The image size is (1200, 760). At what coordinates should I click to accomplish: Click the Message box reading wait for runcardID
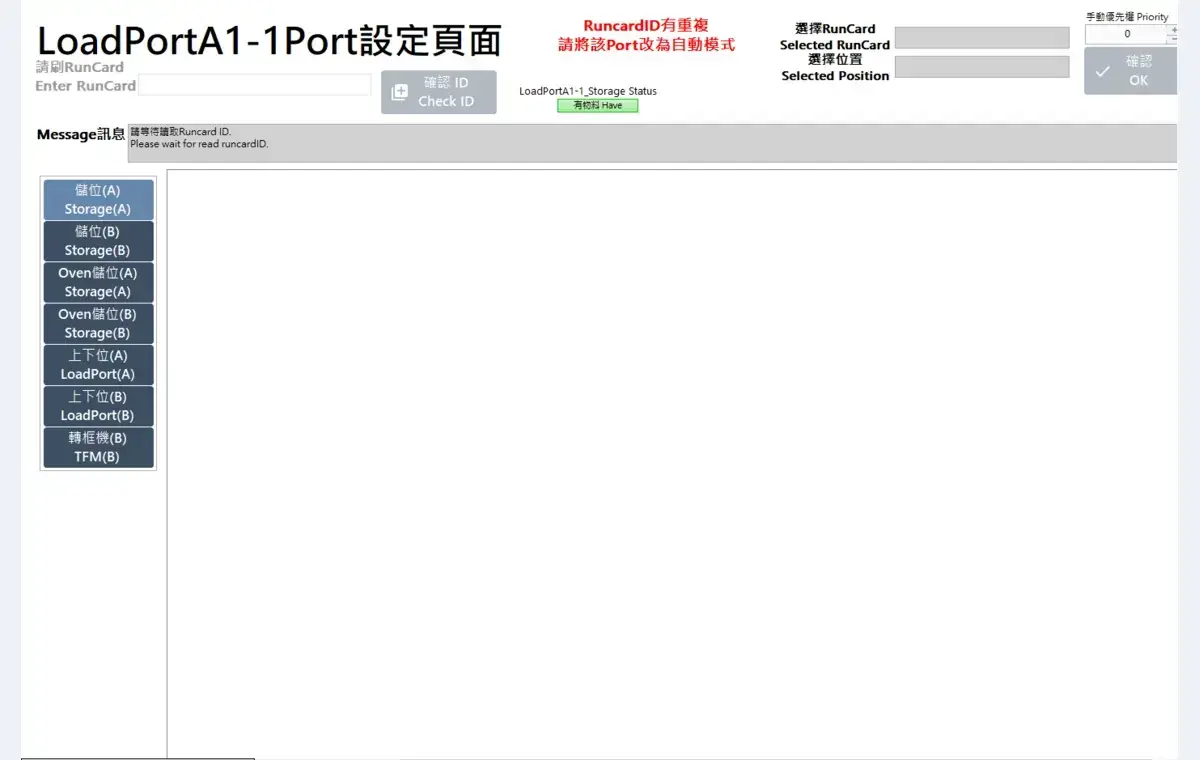(x=652, y=143)
